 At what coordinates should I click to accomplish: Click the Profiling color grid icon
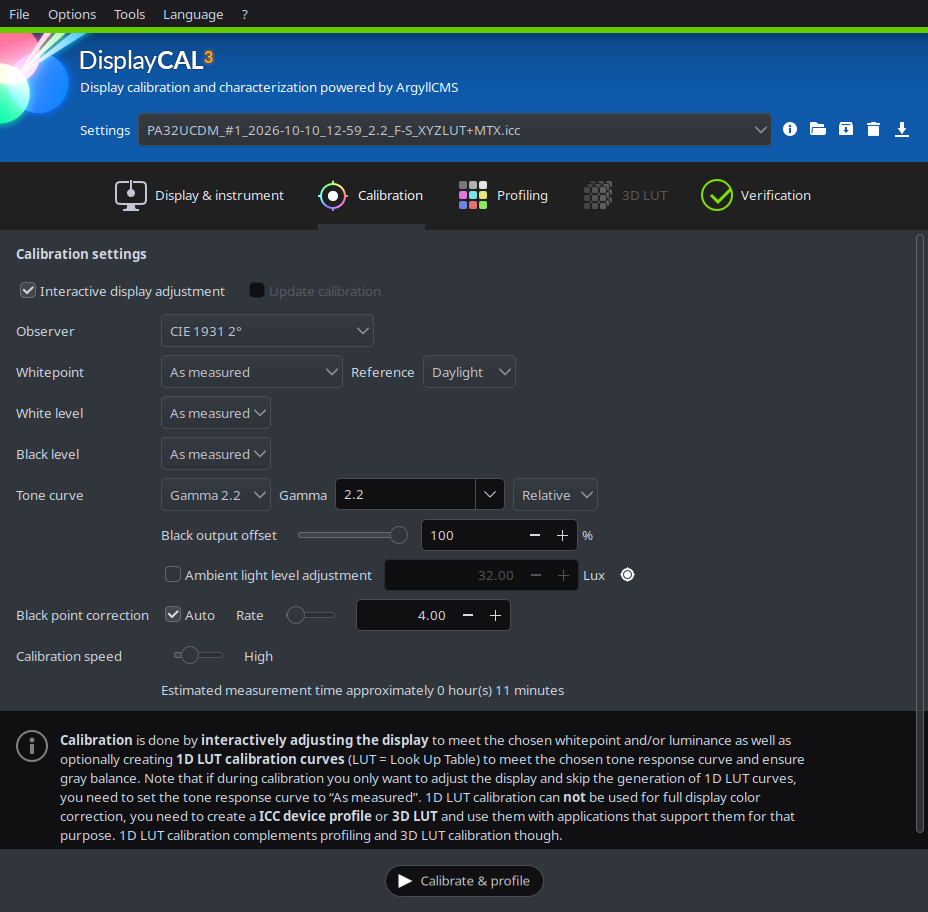pyautogui.click(x=473, y=195)
